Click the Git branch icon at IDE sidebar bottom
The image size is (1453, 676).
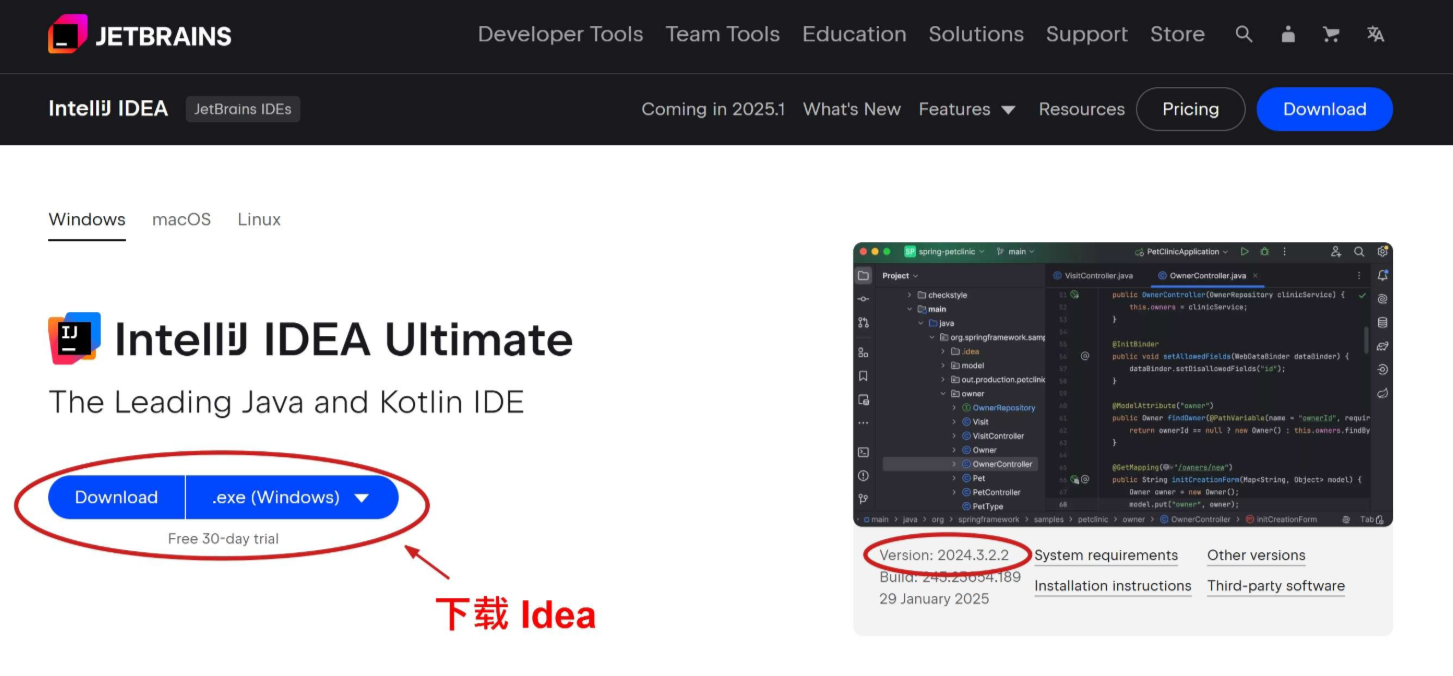tap(863, 499)
